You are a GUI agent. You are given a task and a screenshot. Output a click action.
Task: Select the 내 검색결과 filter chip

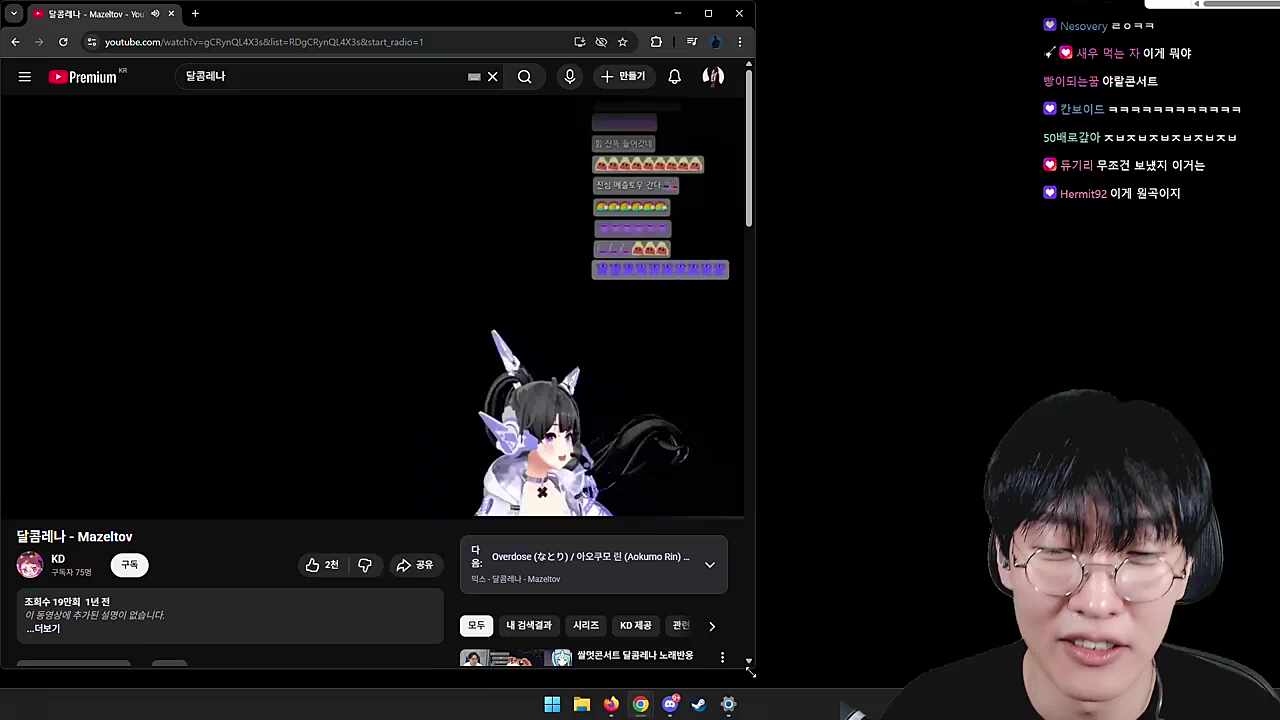[x=529, y=626]
